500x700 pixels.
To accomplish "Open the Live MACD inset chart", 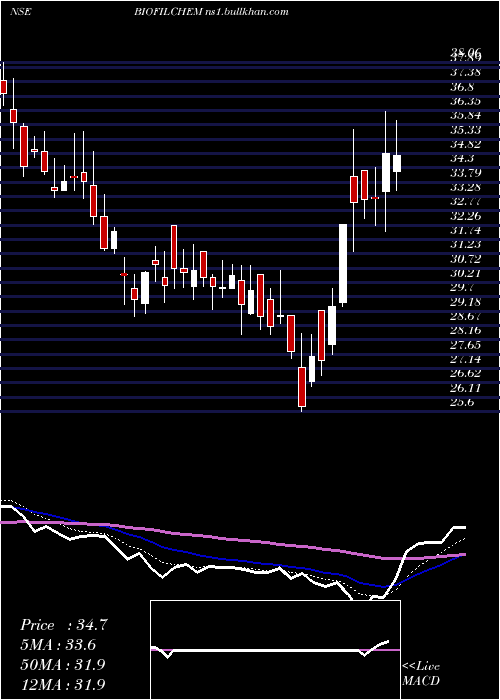I will click(275, 650).
